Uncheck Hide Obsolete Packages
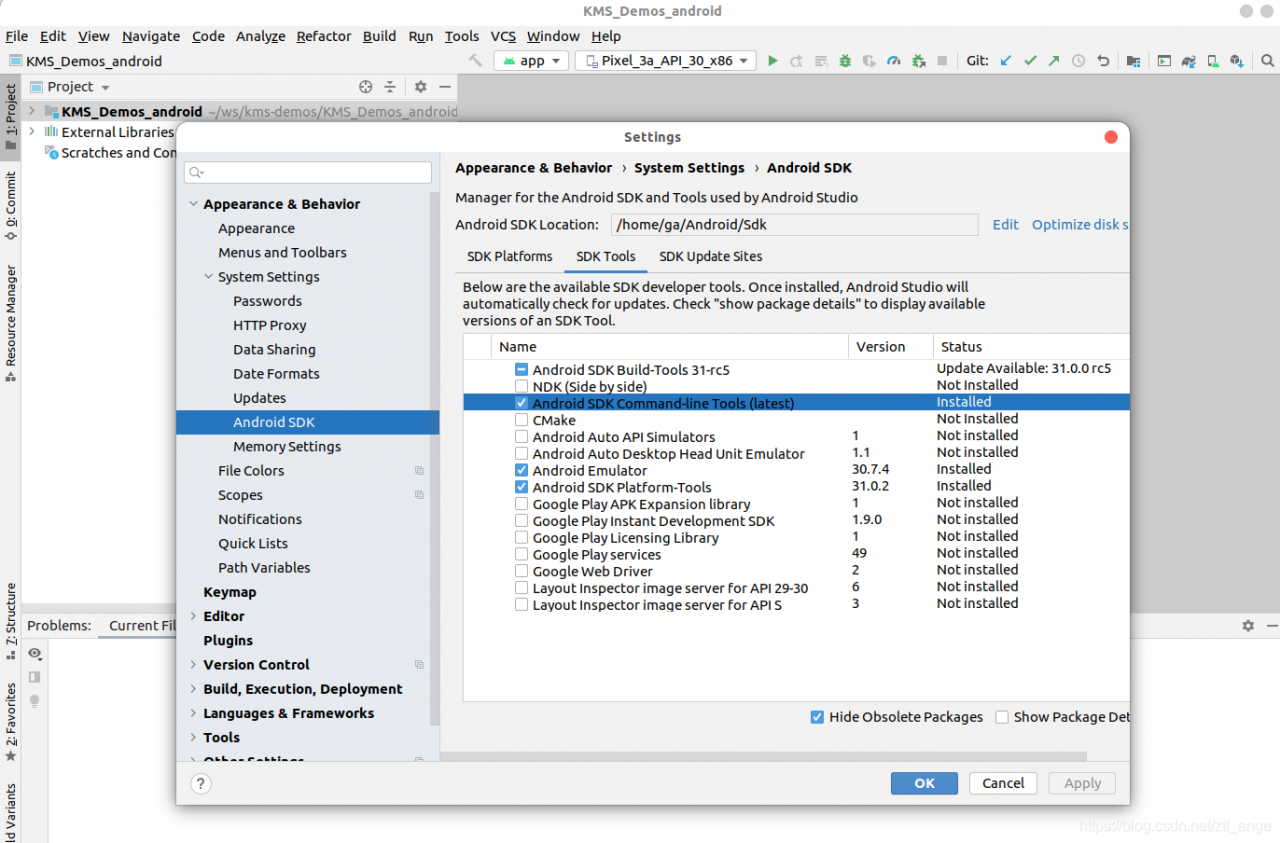The width and height of the screenshot is (1280, 843). coord(817,717)
